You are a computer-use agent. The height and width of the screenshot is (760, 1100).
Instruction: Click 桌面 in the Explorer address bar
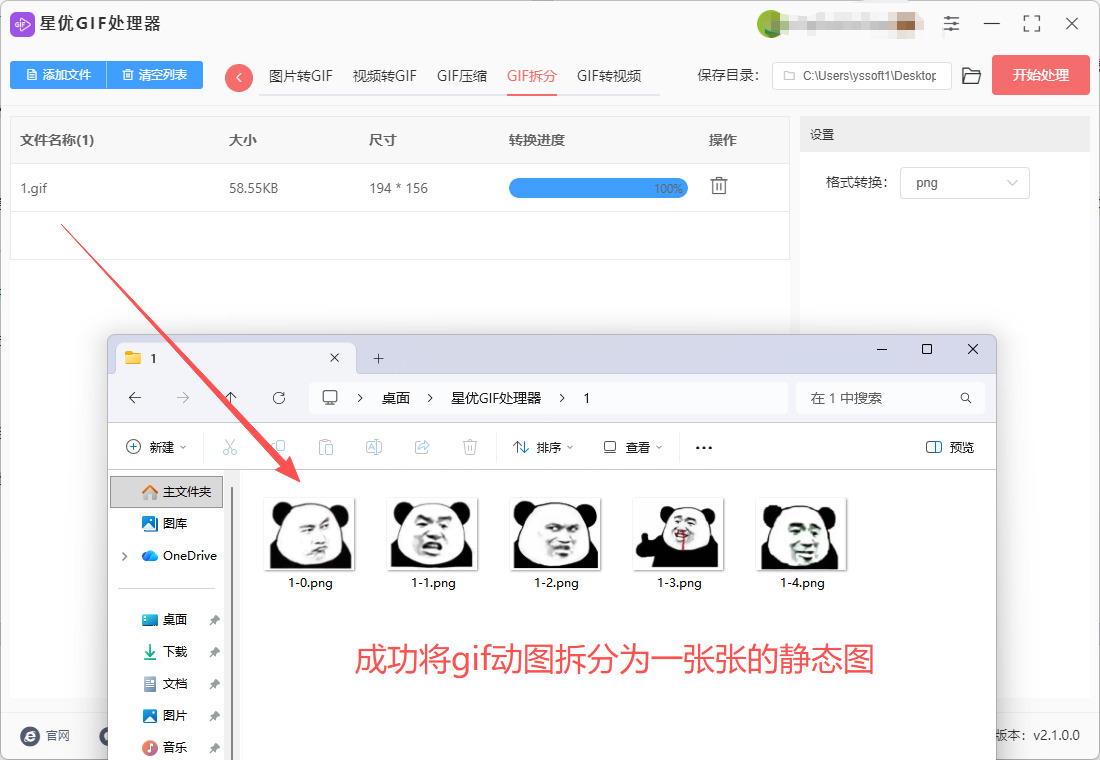pyautogui.click(x=396, y=398)
